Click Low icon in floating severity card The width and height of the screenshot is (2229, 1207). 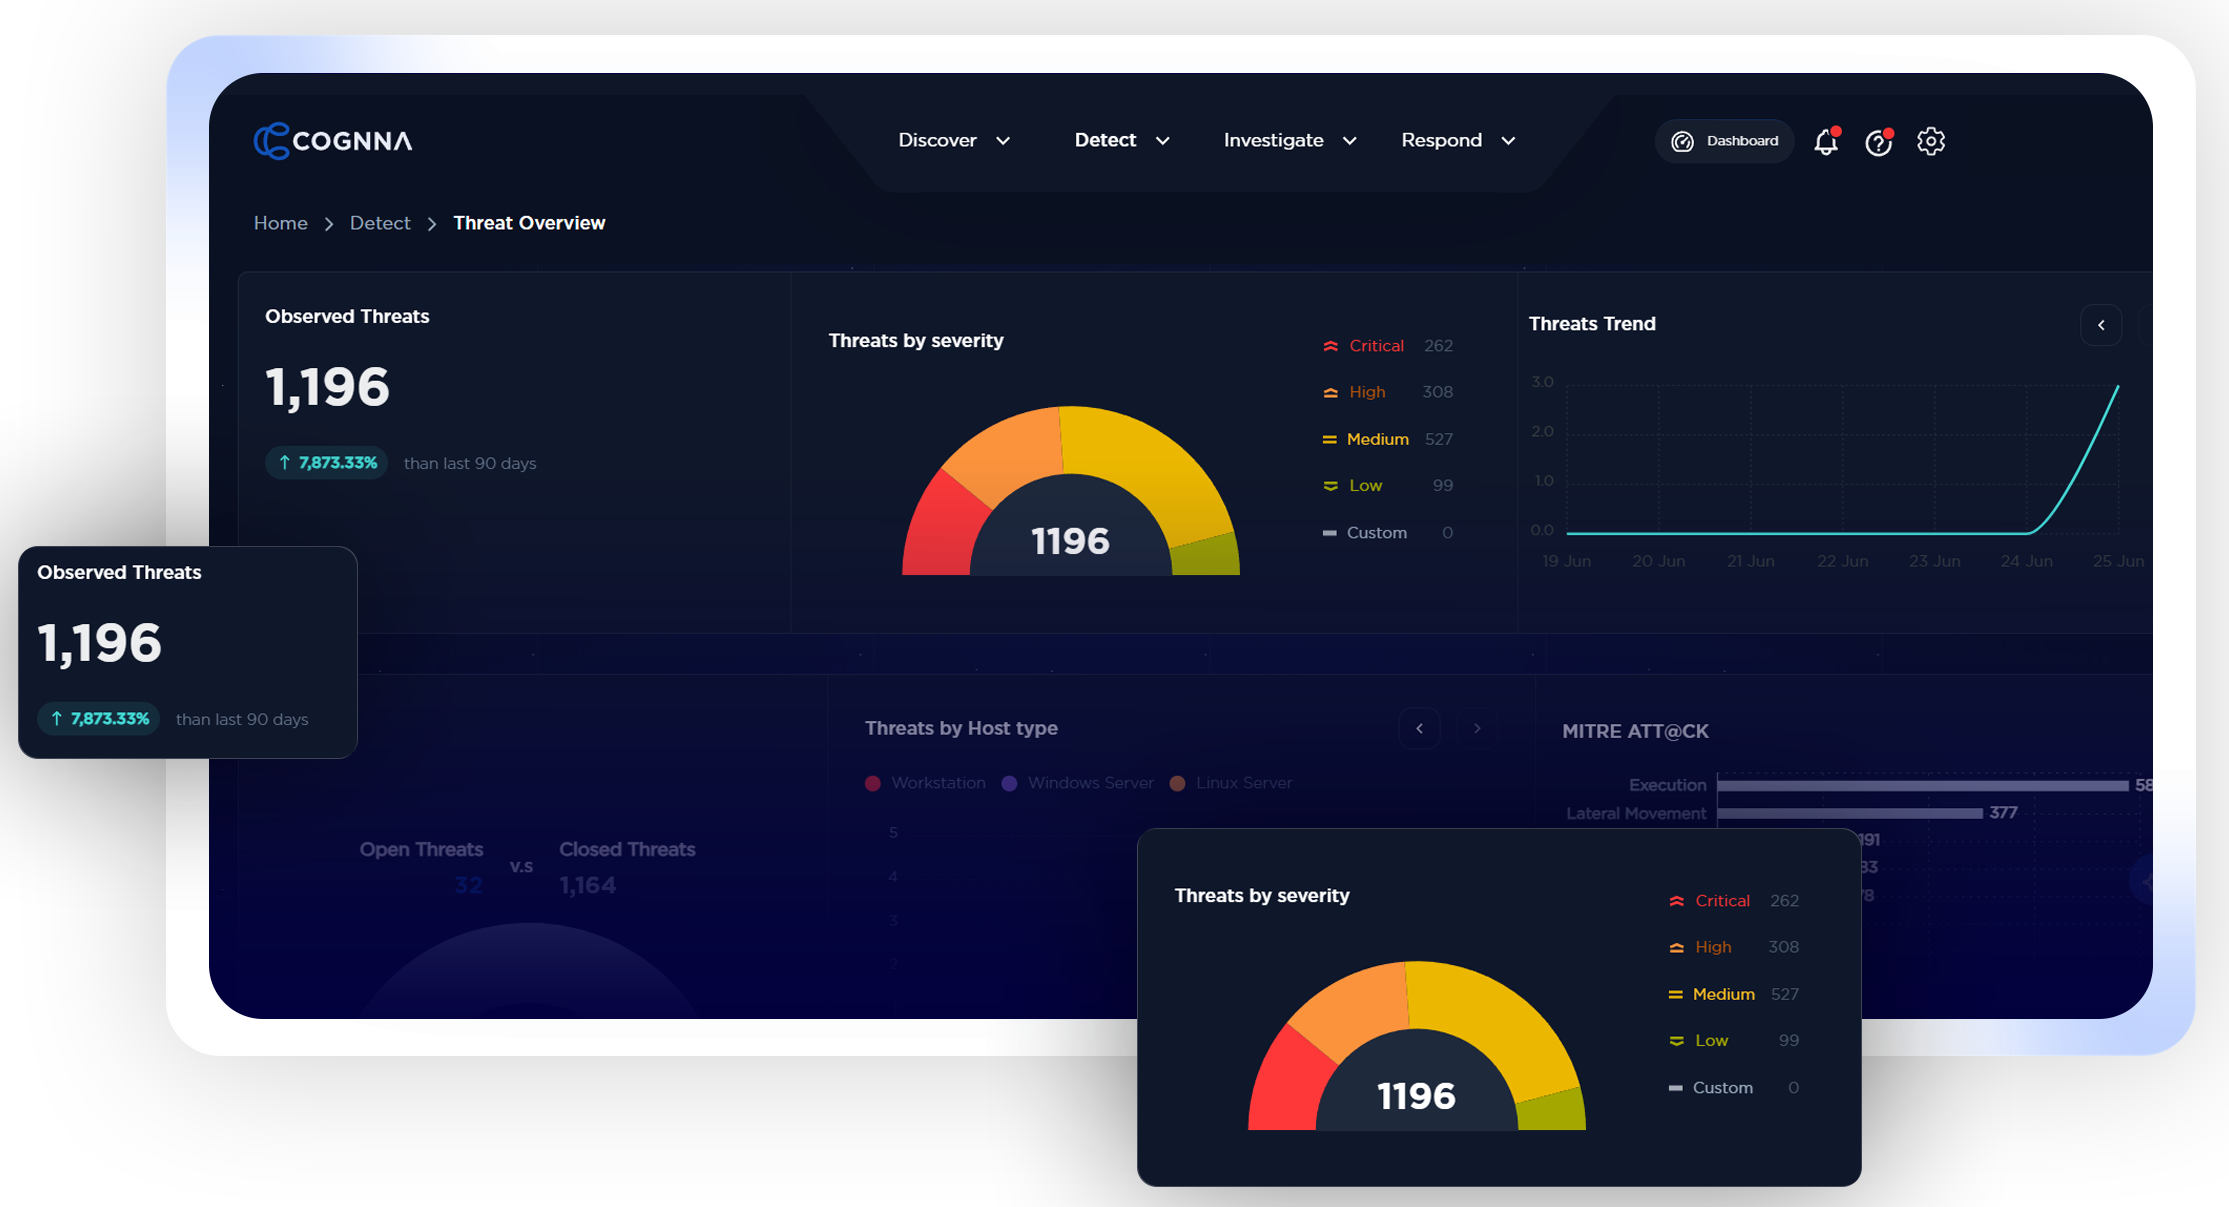pyautogui.click(x=1676, y=1041)
